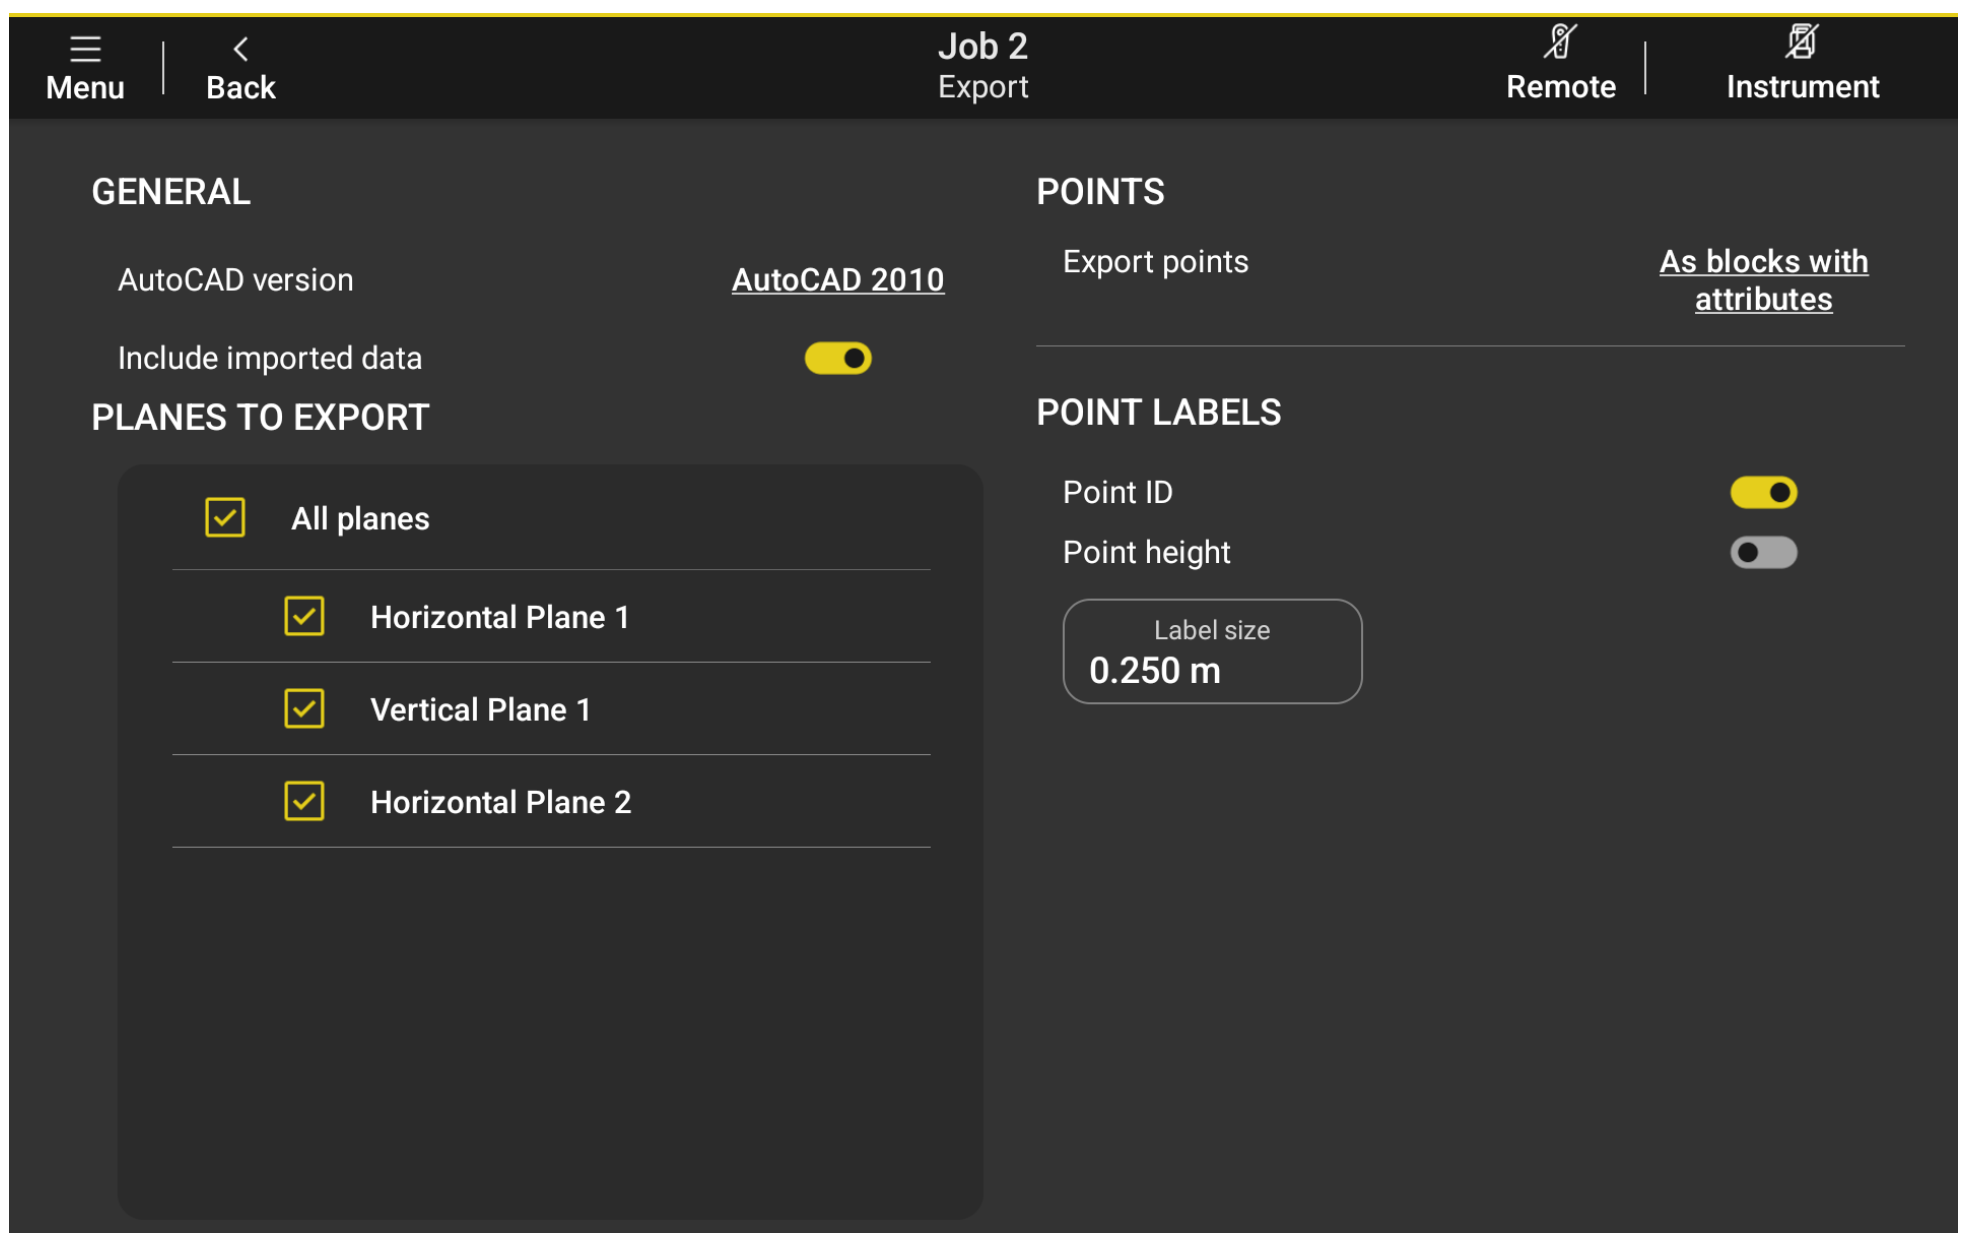Click the Job 2 Export title
1966x1235 pixels.
point(982,66)
